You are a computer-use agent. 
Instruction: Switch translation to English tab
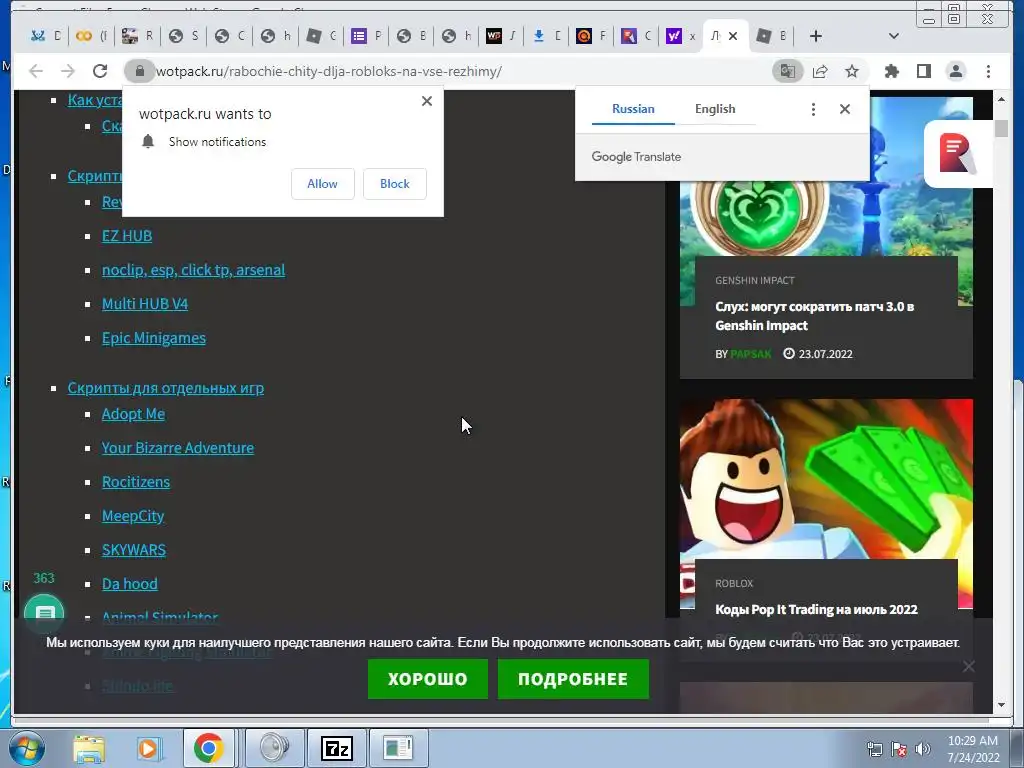(715, 109)
